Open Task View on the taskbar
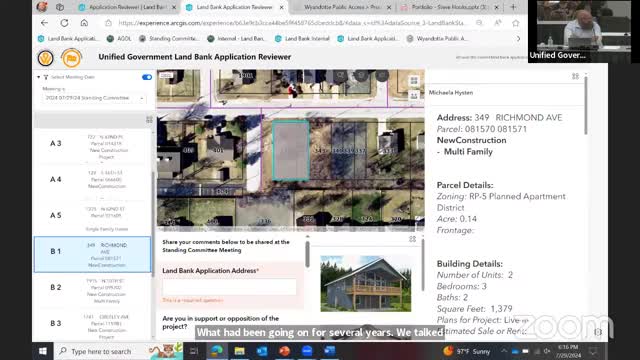The image size is (640, 360). click(194, 351)
